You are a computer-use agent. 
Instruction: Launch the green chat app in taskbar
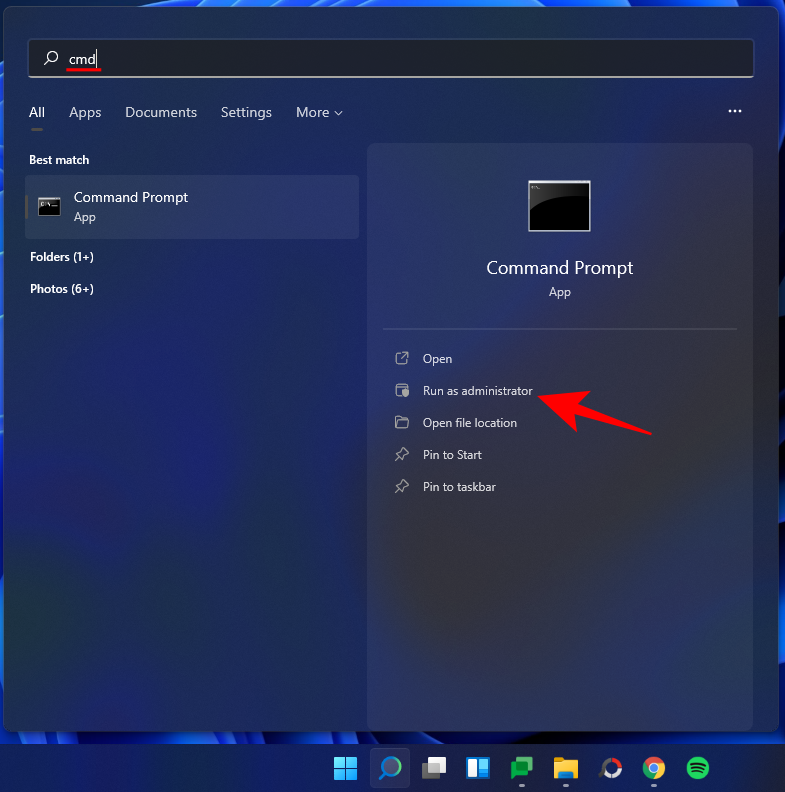coord(522,768)
